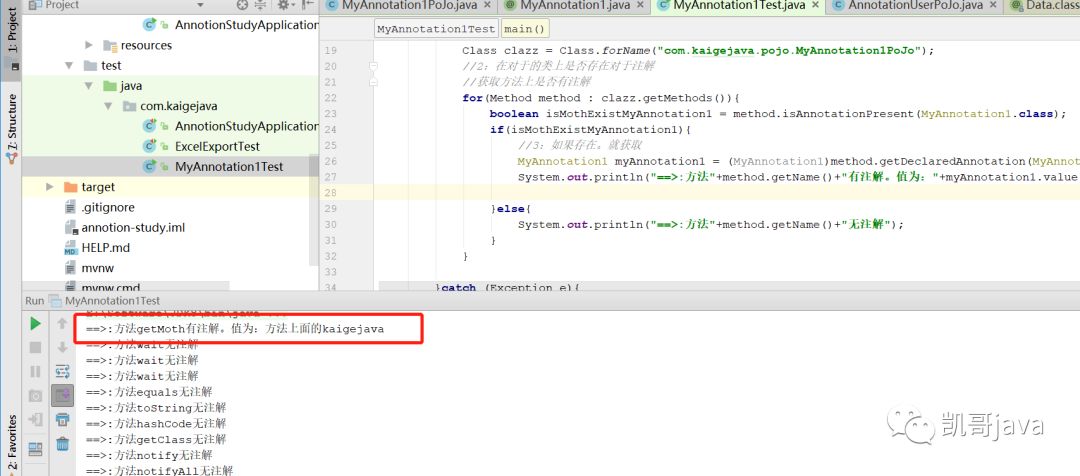
Task: Click console line 'getClass无注解'
Action: tap(155, 439)
